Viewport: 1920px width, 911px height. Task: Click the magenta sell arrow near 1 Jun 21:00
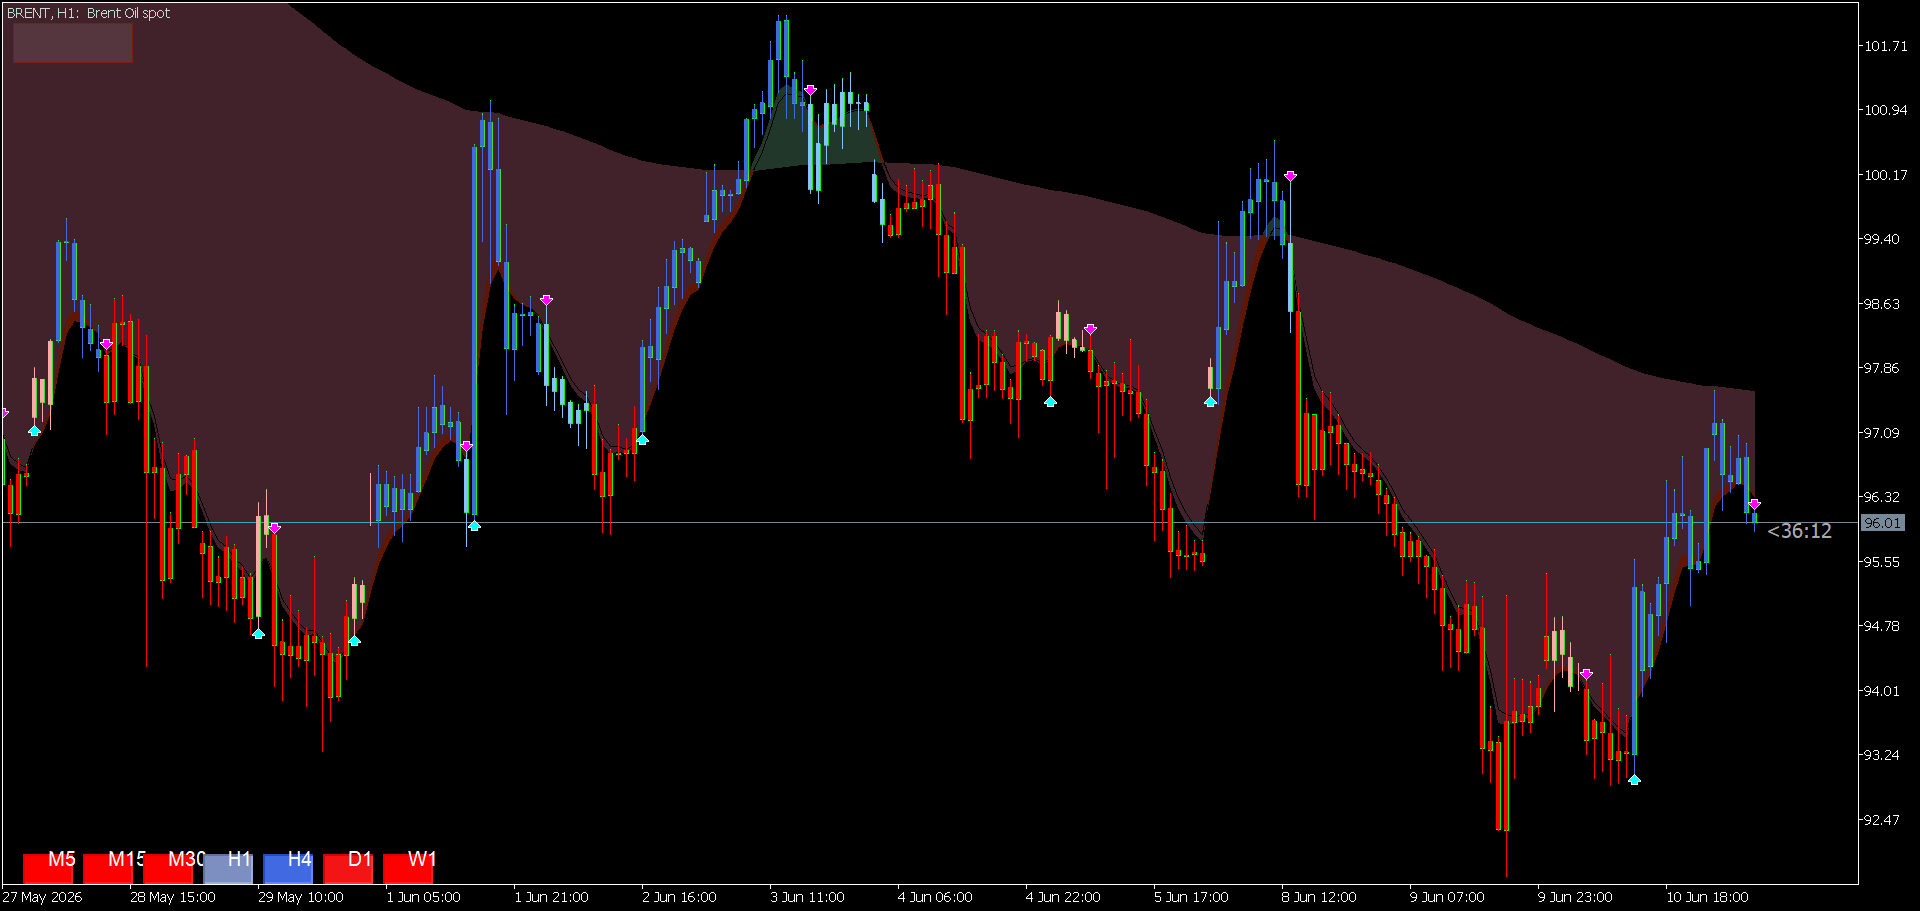click(x=546, y=300)
